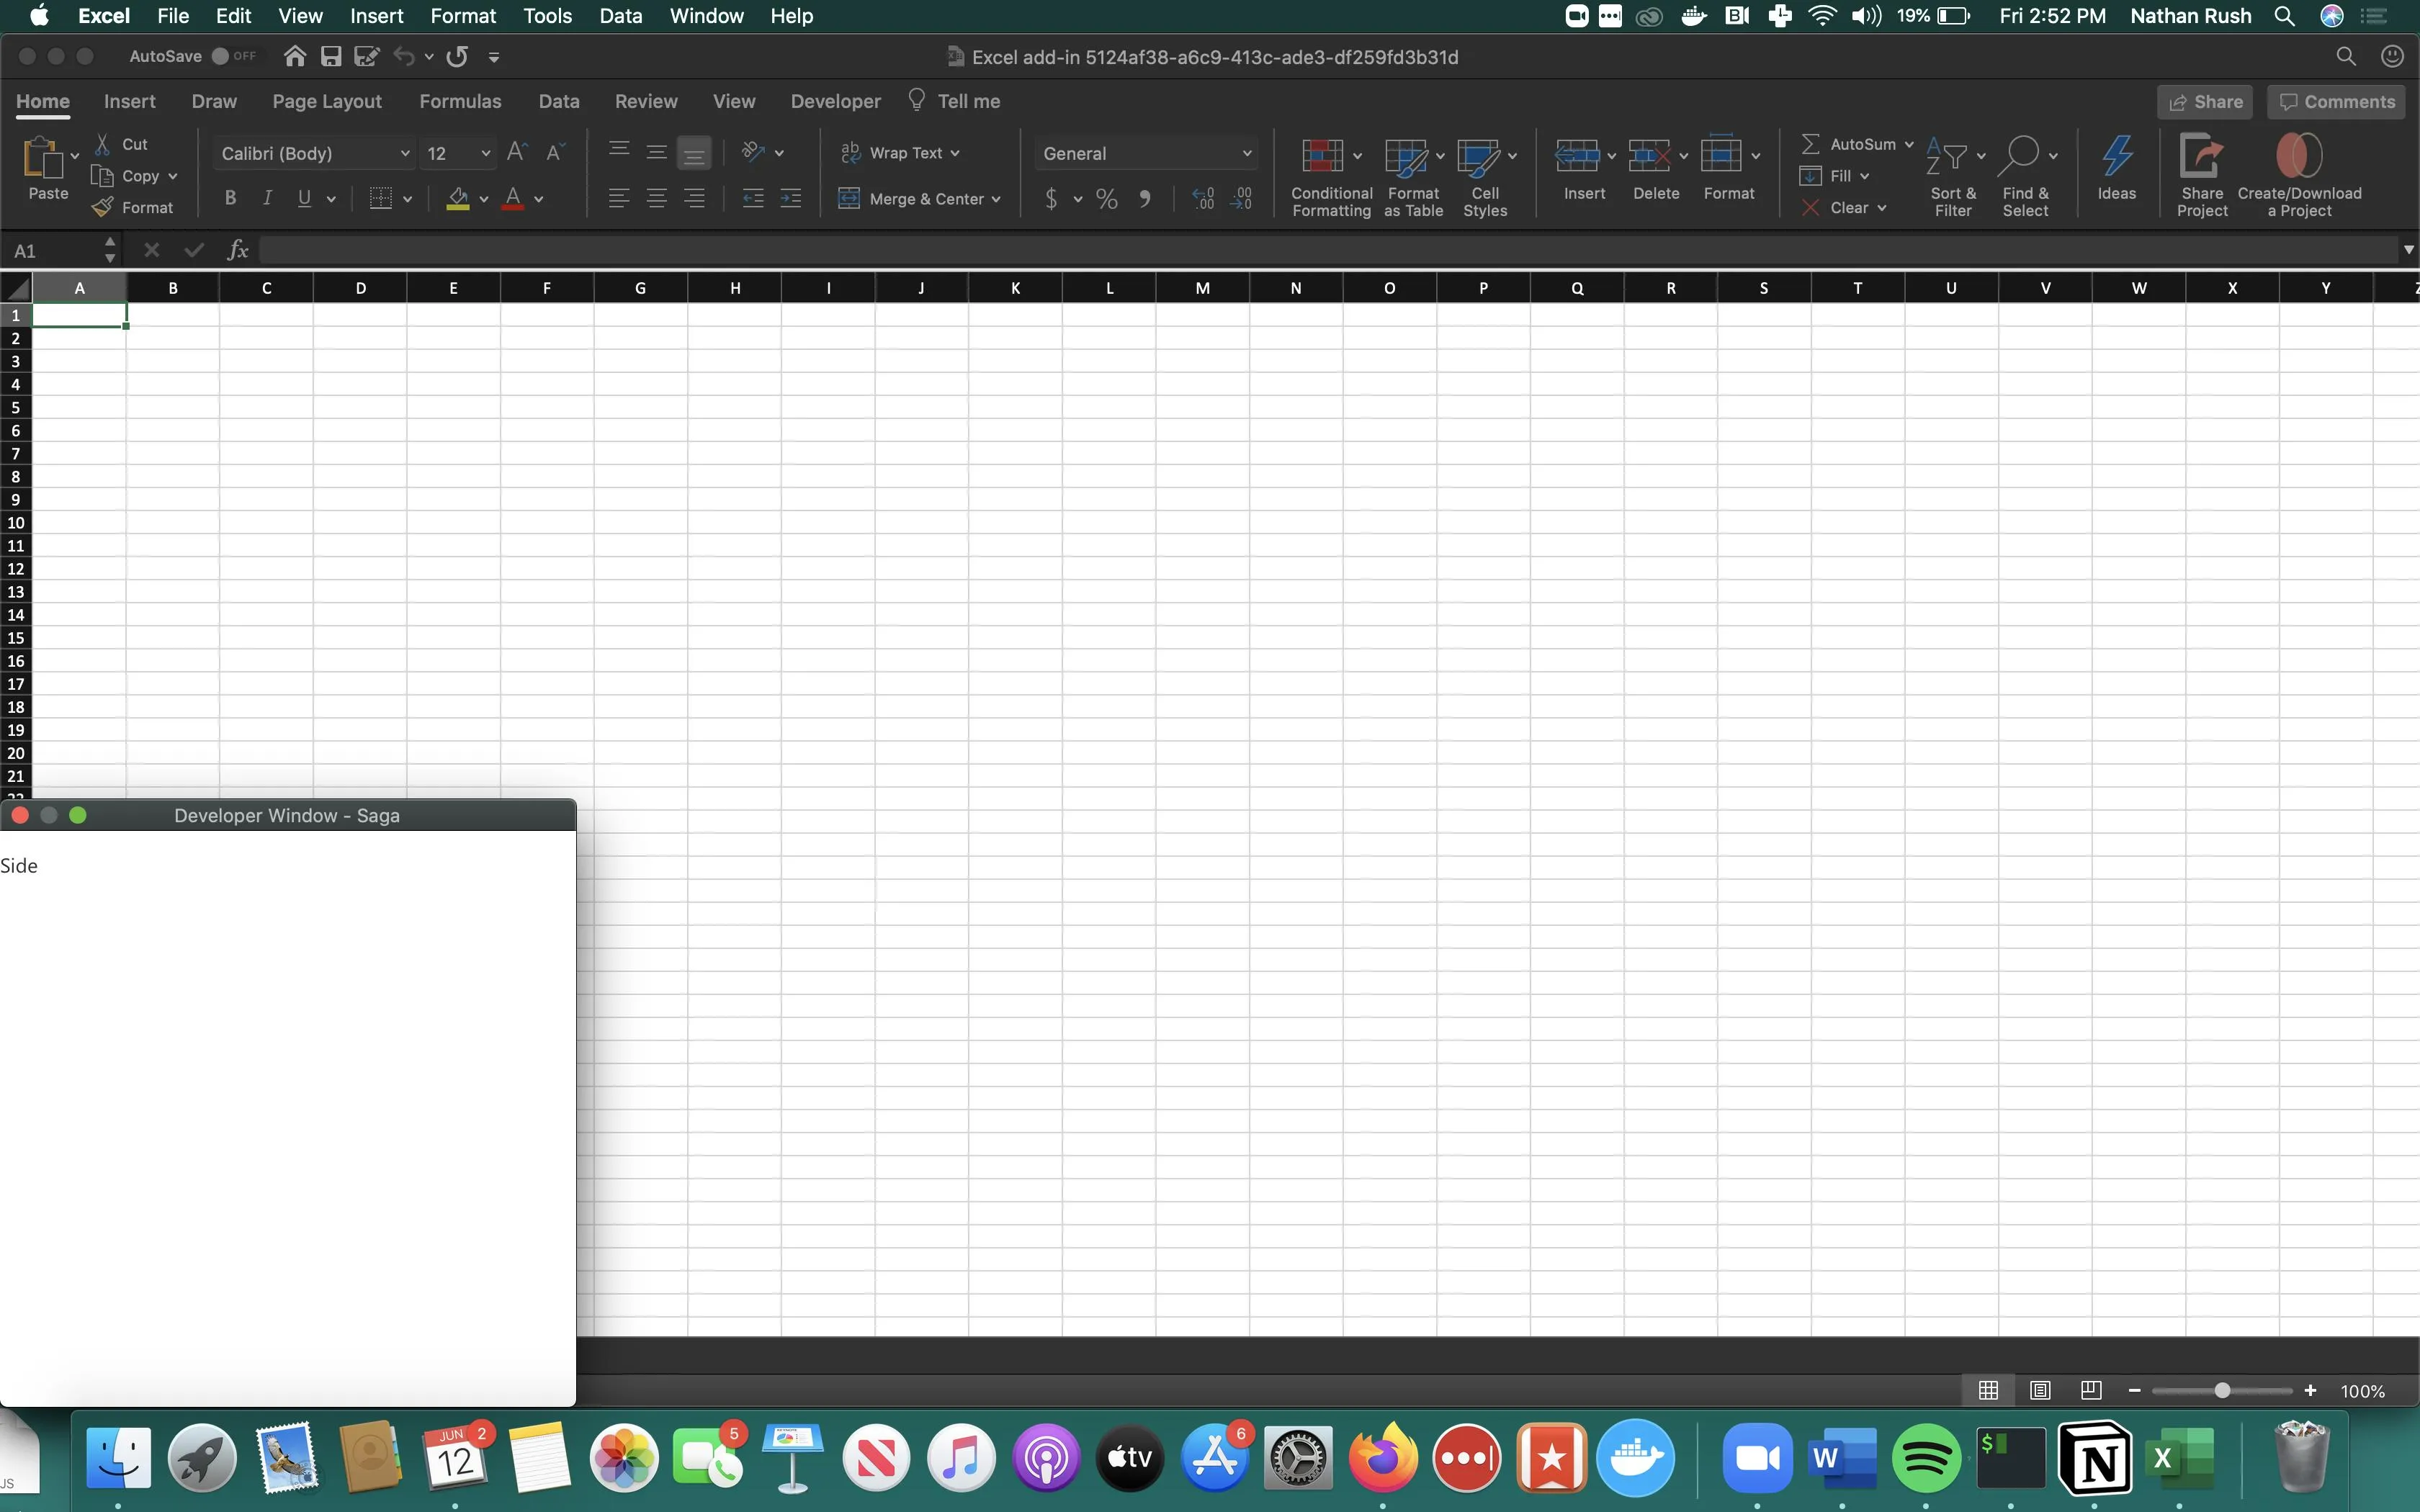The height and width of the screenshot is (1512, 2420).
Task: Click the Percent Style icon
Action: [1106, 199]
